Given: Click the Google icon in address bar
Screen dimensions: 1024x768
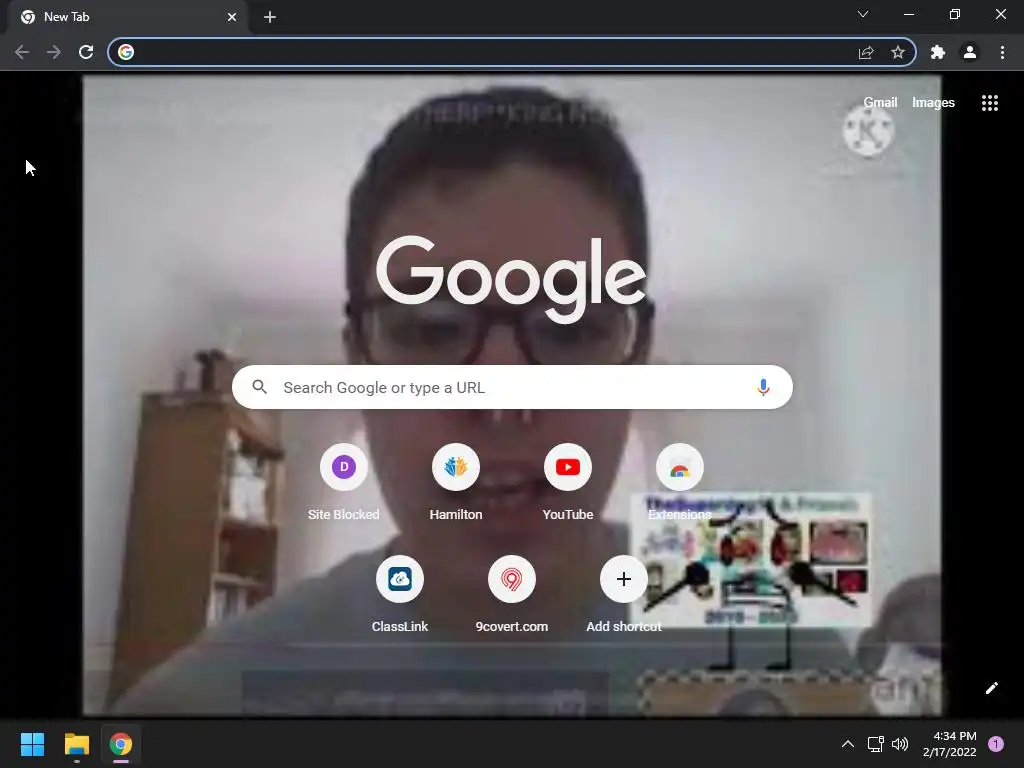Looking at the screenshot, I should tap(126, 52).
